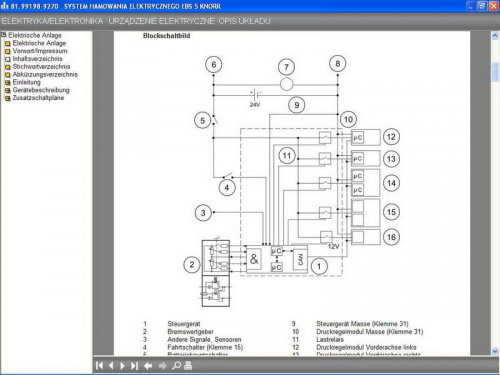Open the magnifier search icon
This screenshot has width=500, height=375.
[176, 366]
